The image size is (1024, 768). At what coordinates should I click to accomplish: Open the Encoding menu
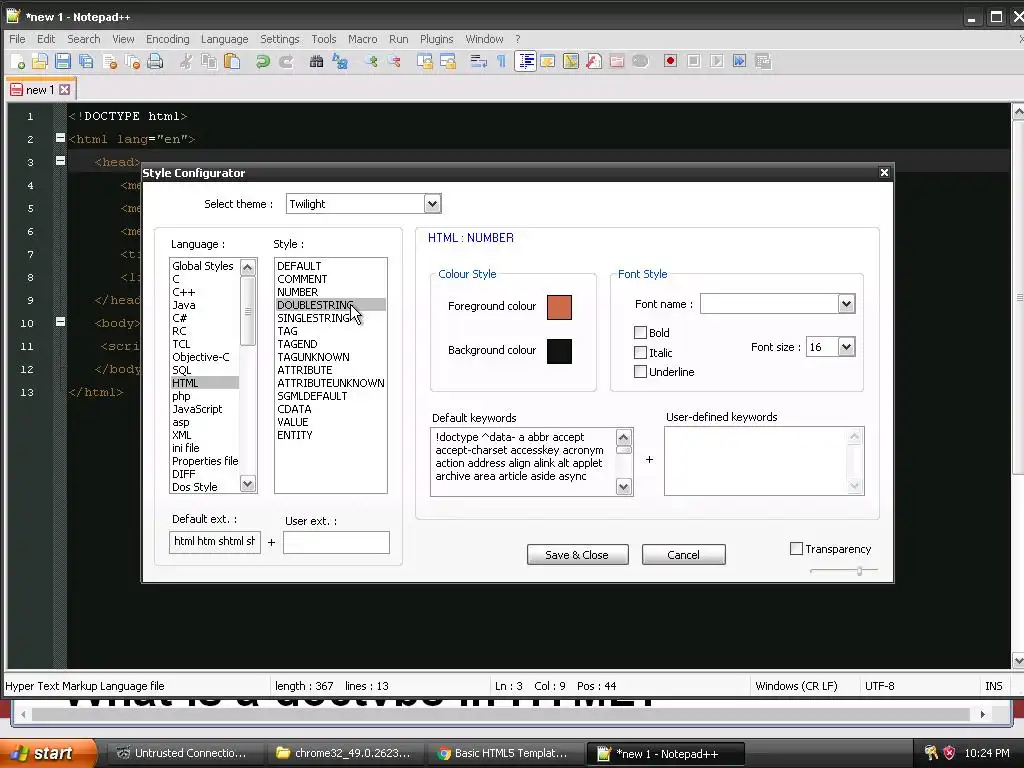(167, 39)
